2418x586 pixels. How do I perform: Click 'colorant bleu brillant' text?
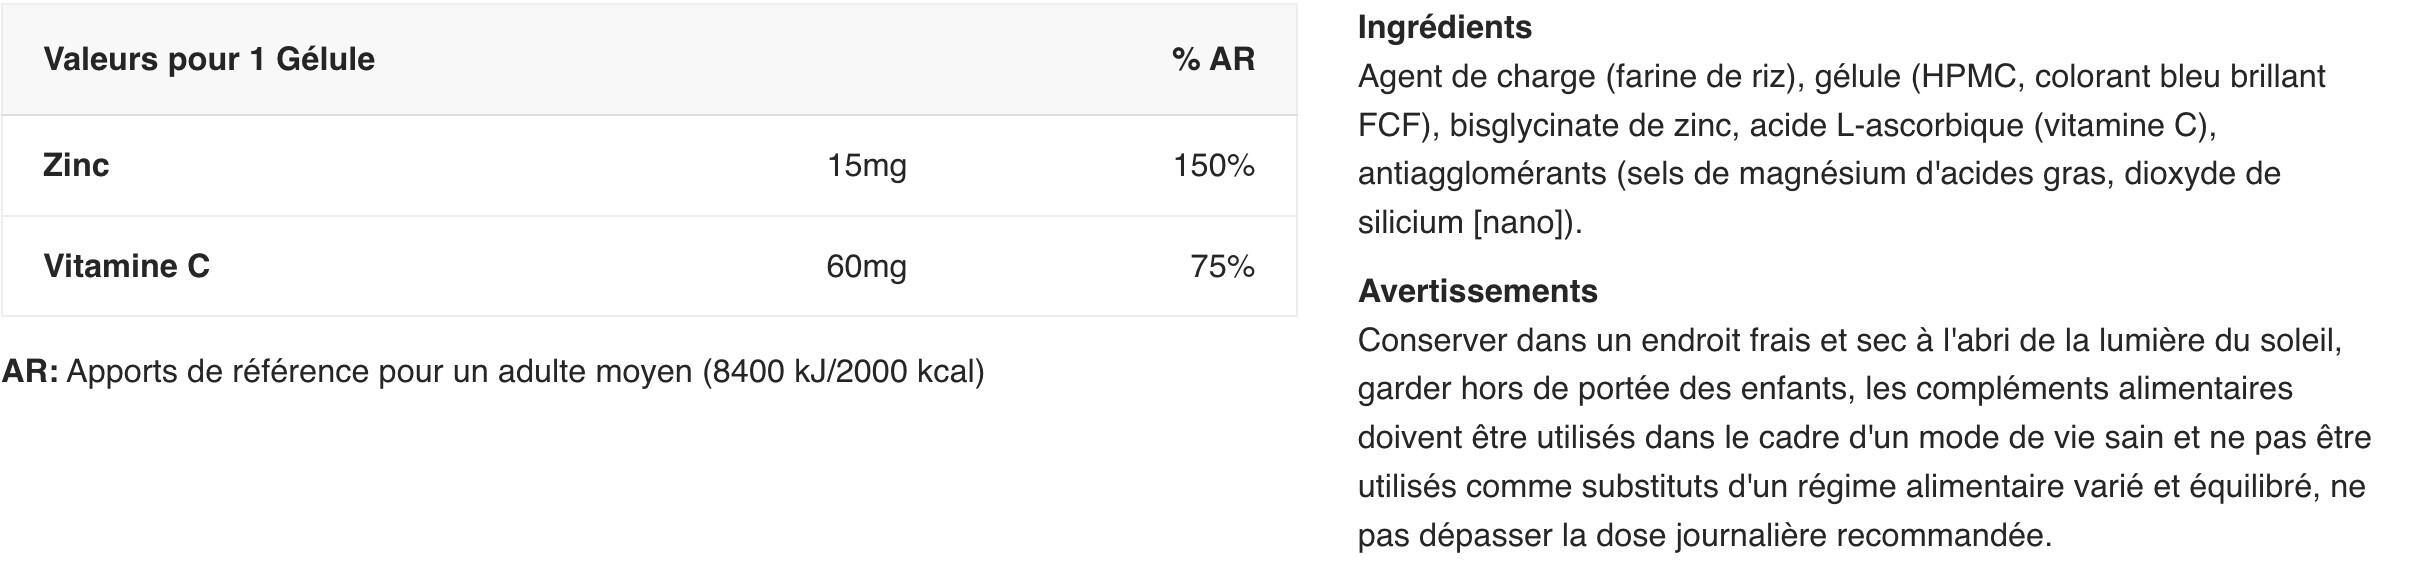(2180, 77)
